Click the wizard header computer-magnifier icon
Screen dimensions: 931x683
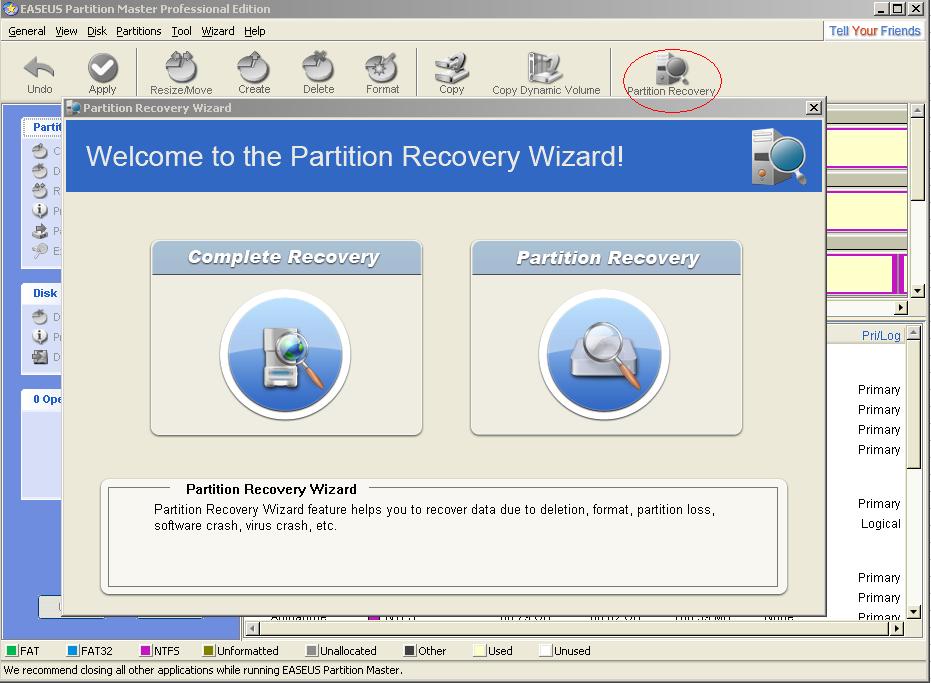pyautogui.click(x=778, y=156)
